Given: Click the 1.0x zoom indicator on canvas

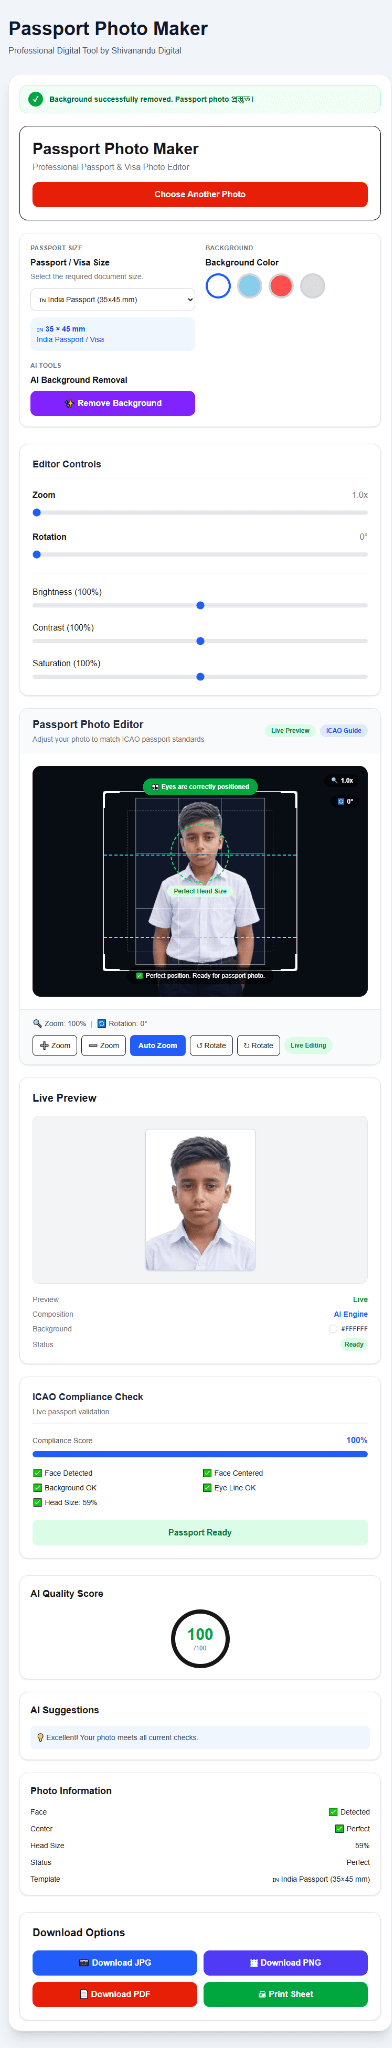Looking at the screenshot, I should pos(343,780).
